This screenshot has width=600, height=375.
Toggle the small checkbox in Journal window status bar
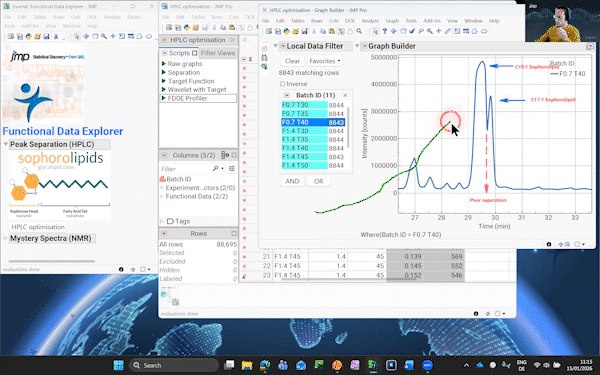(x=143, y=269)
